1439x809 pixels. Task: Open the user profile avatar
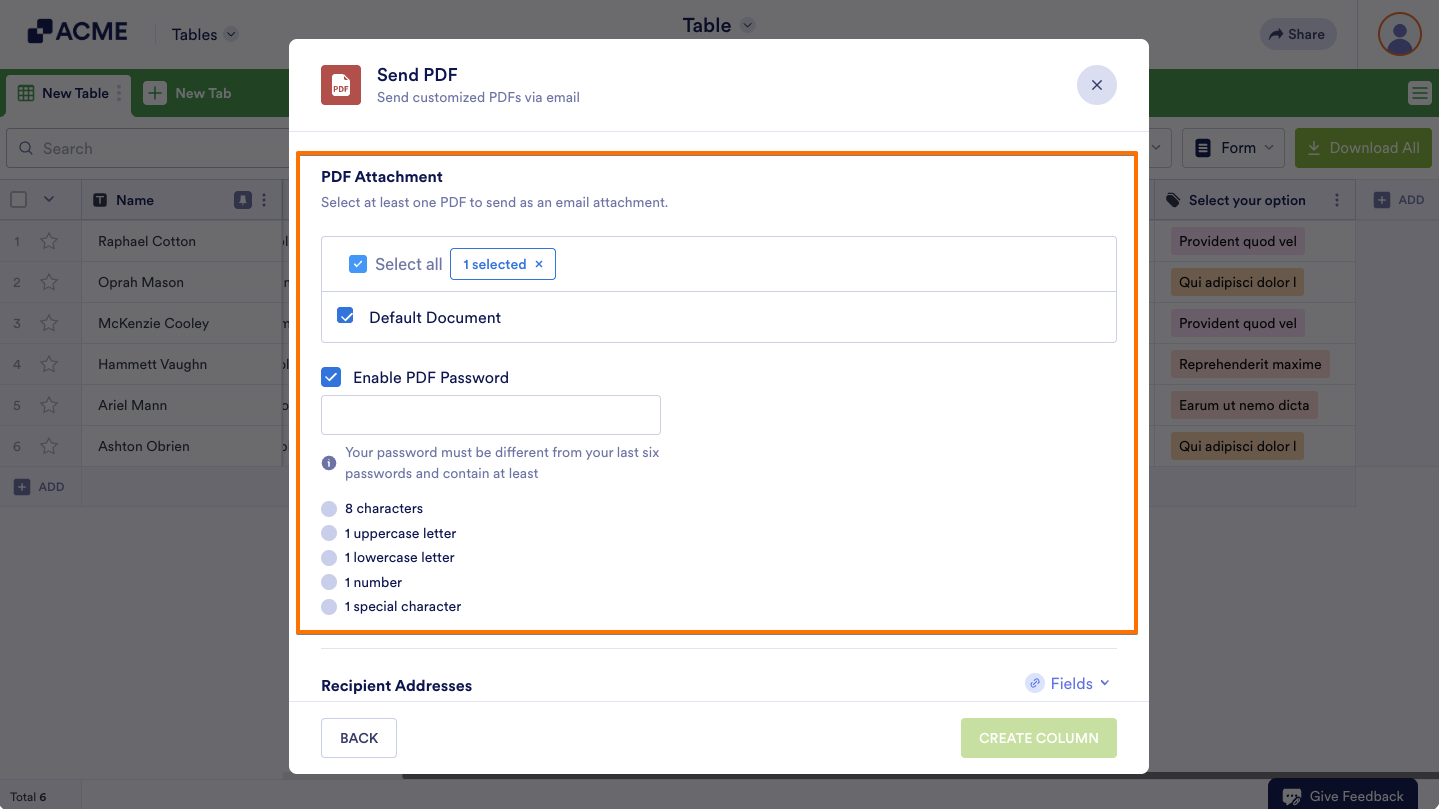[x=1399, y=34]
